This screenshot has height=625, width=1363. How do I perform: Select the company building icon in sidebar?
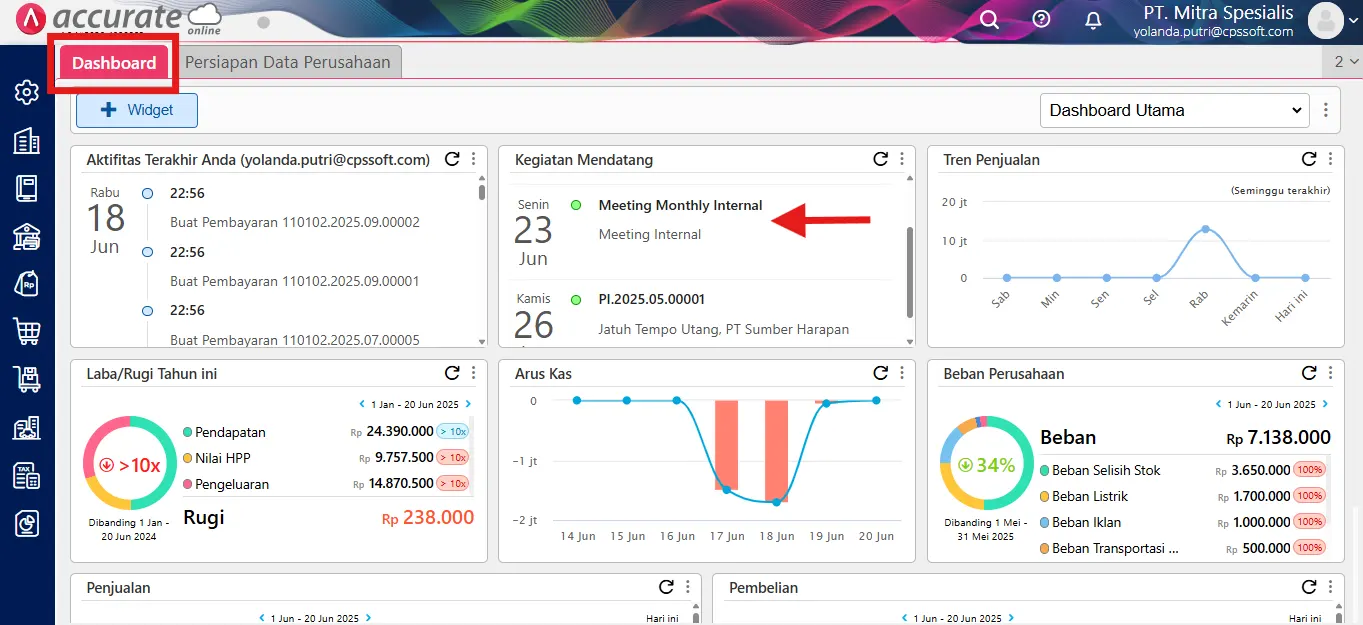[26, 140]
